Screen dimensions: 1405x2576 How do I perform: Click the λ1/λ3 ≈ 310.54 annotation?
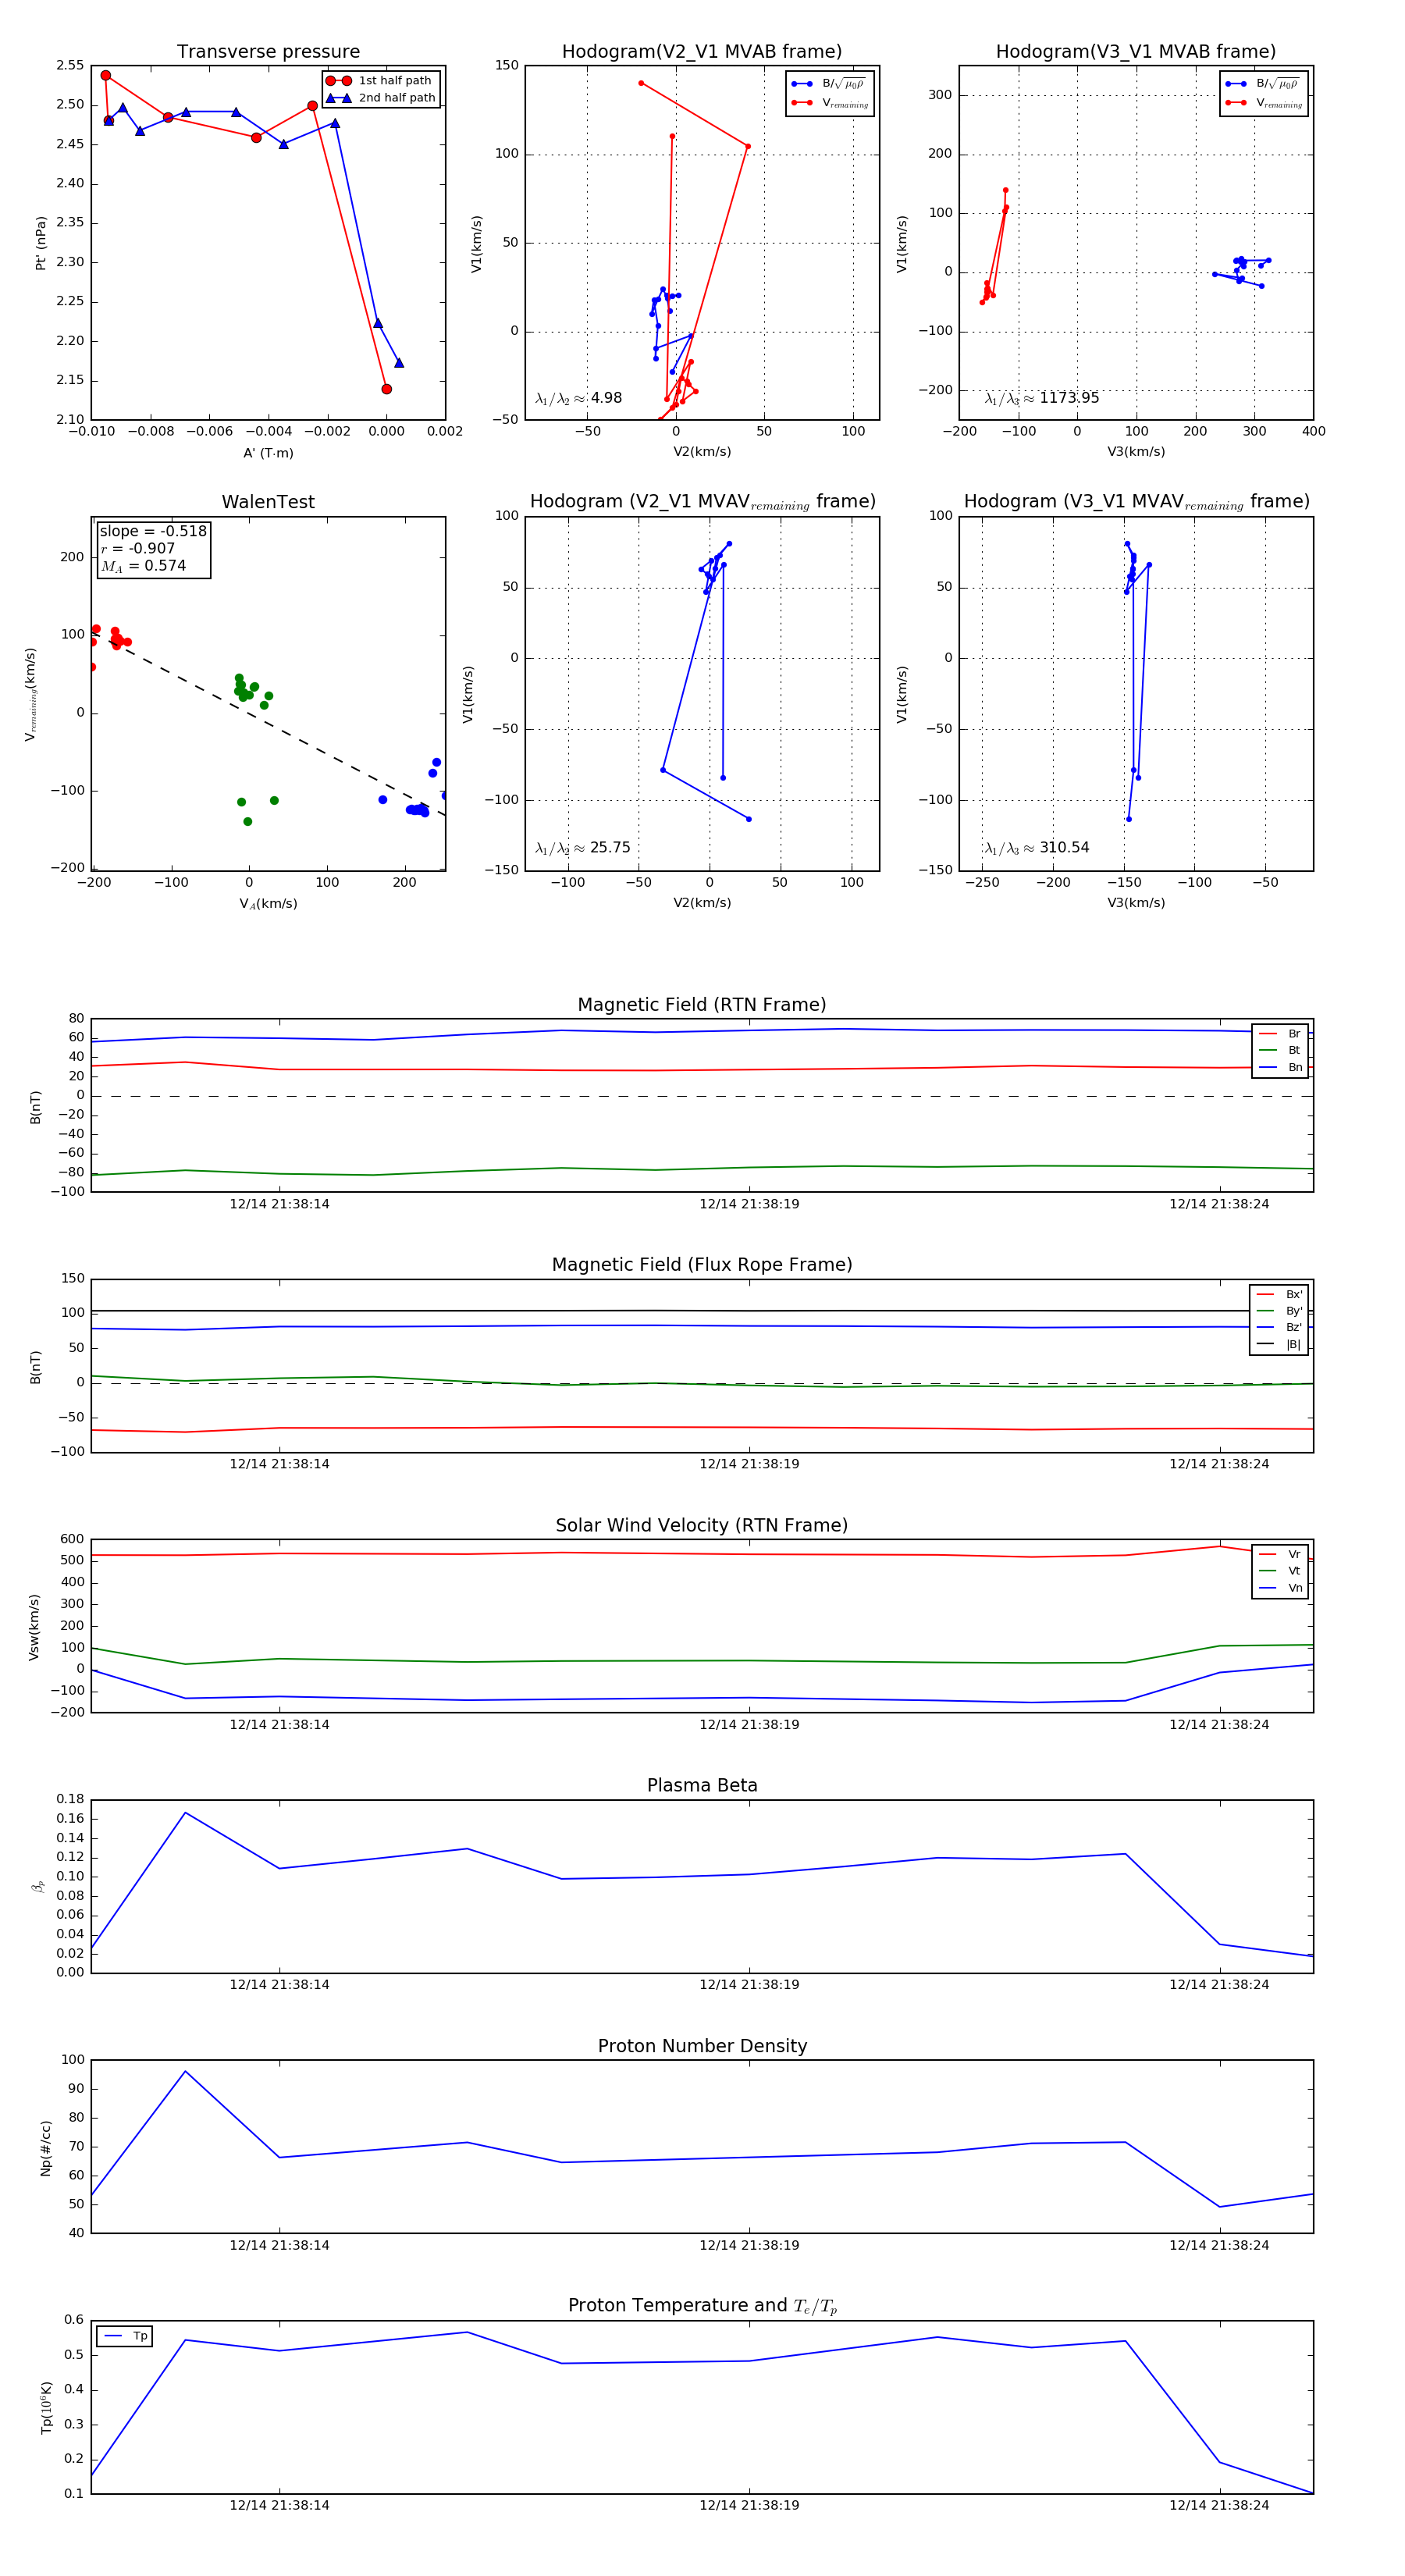tap(1037, 848)
